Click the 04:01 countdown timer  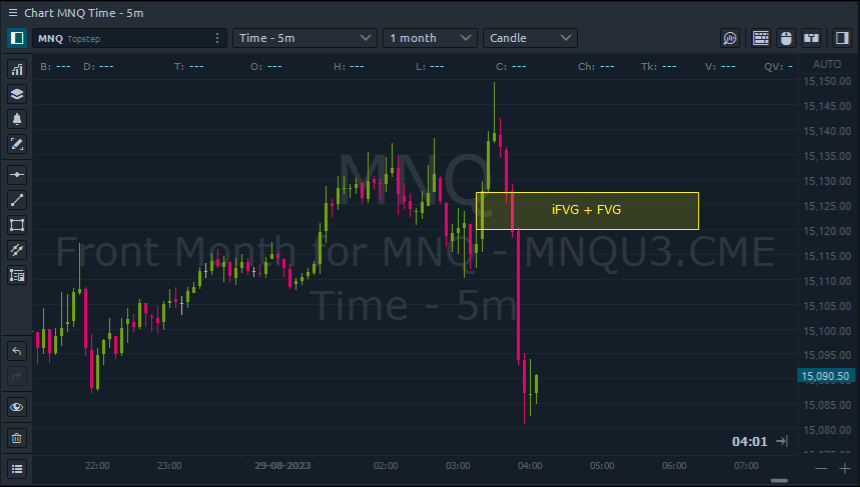coord(750,441)
